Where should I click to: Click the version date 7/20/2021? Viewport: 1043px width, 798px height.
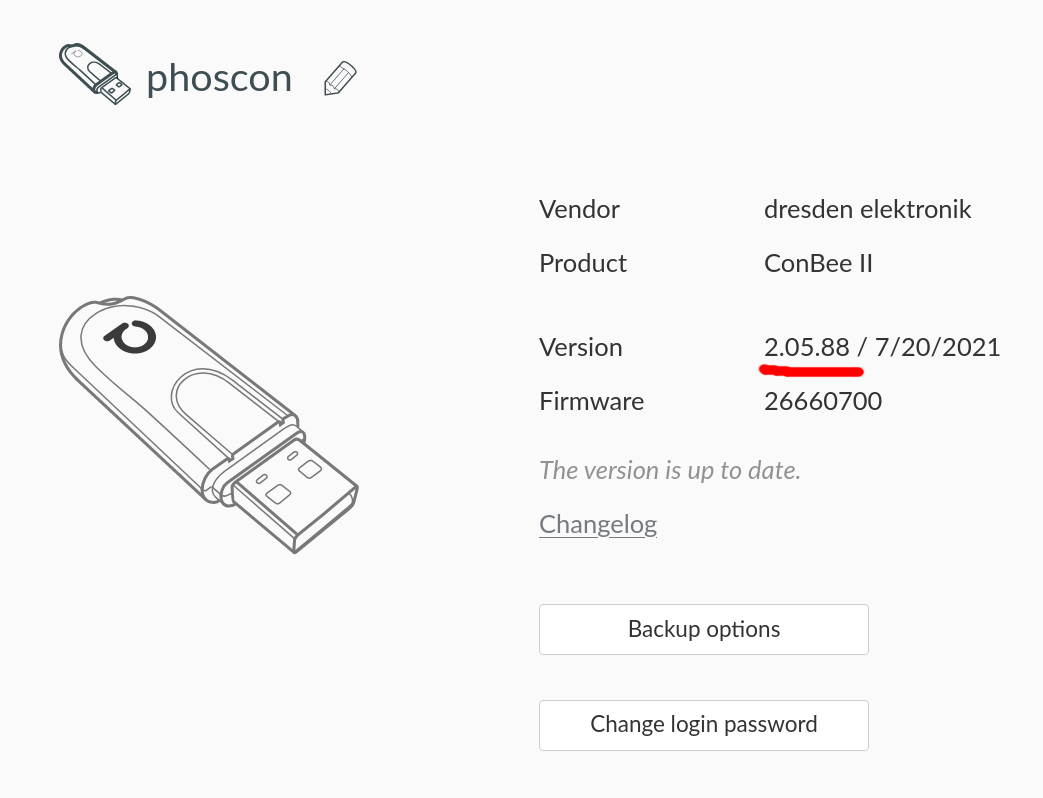[x=936, y=347]
